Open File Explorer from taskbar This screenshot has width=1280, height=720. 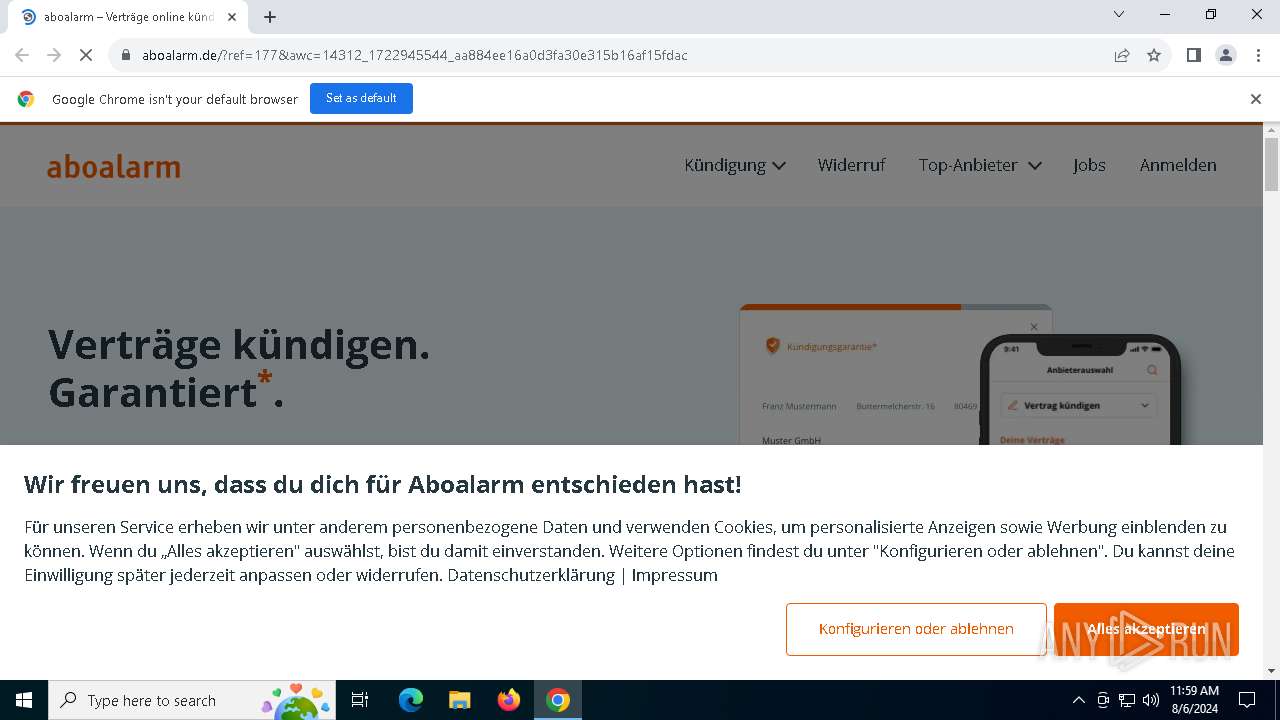click(x=459, y=700)
